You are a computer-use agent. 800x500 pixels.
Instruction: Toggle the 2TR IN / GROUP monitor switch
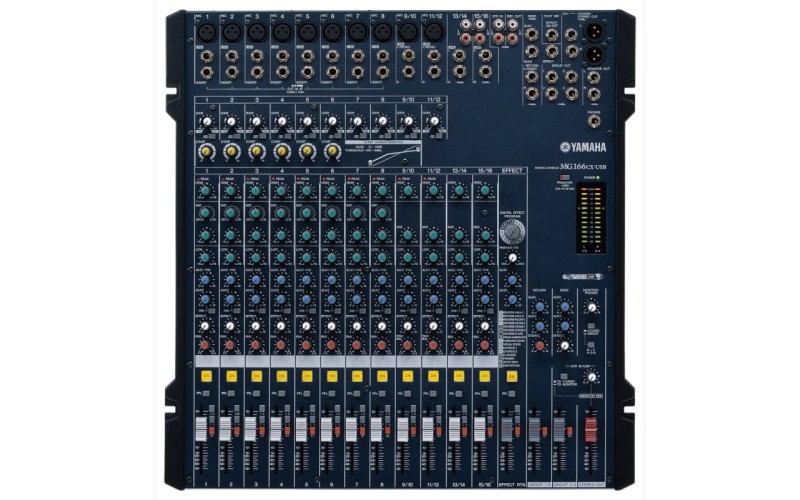[x=591, y=326]
